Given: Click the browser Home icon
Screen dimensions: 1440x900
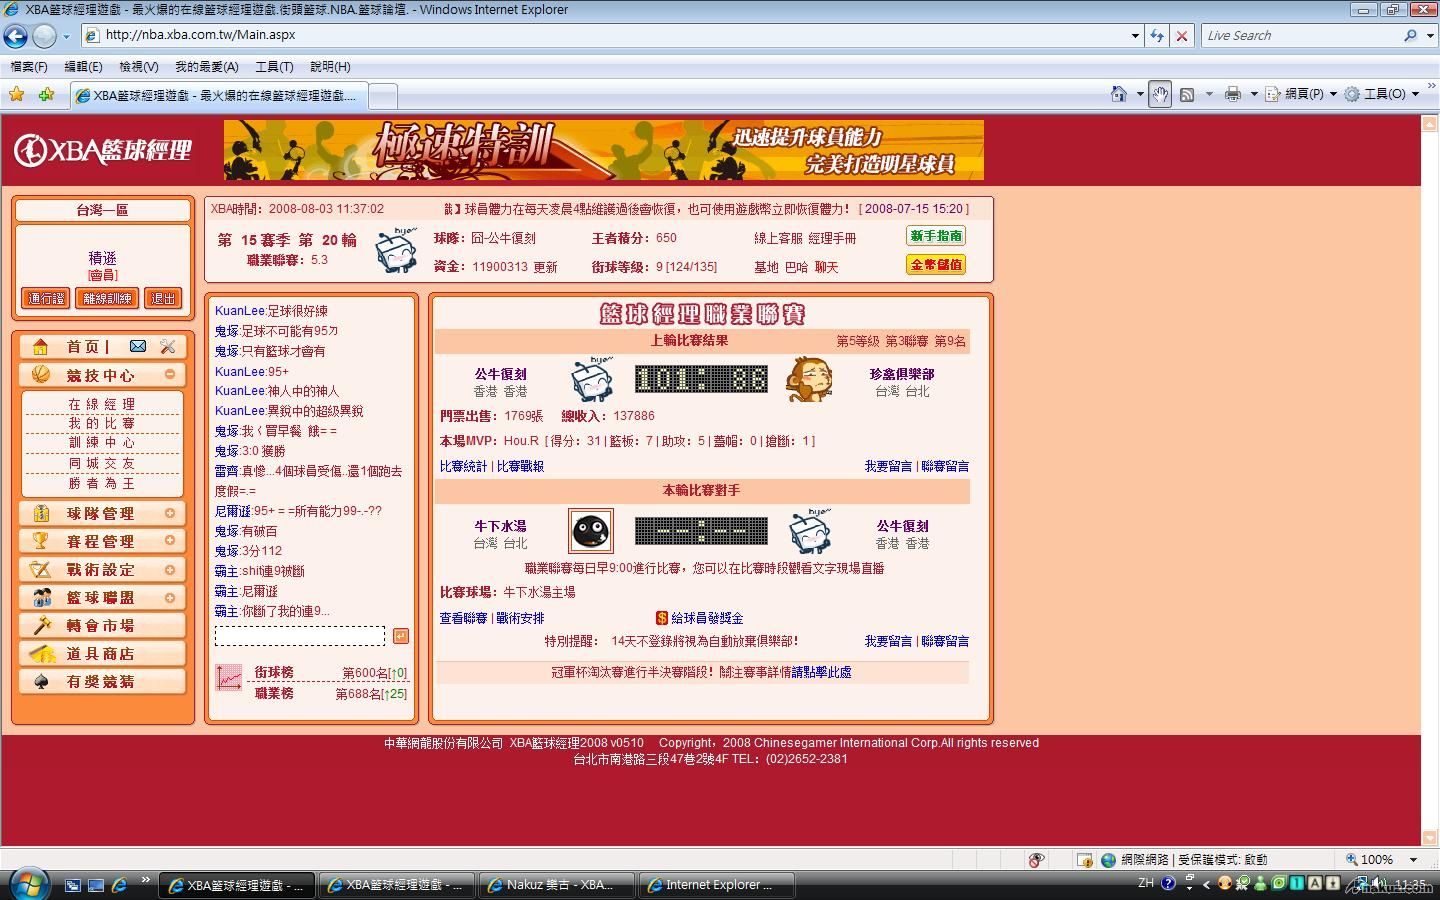Looking at the screenshot, I should tap(1119, 94).
